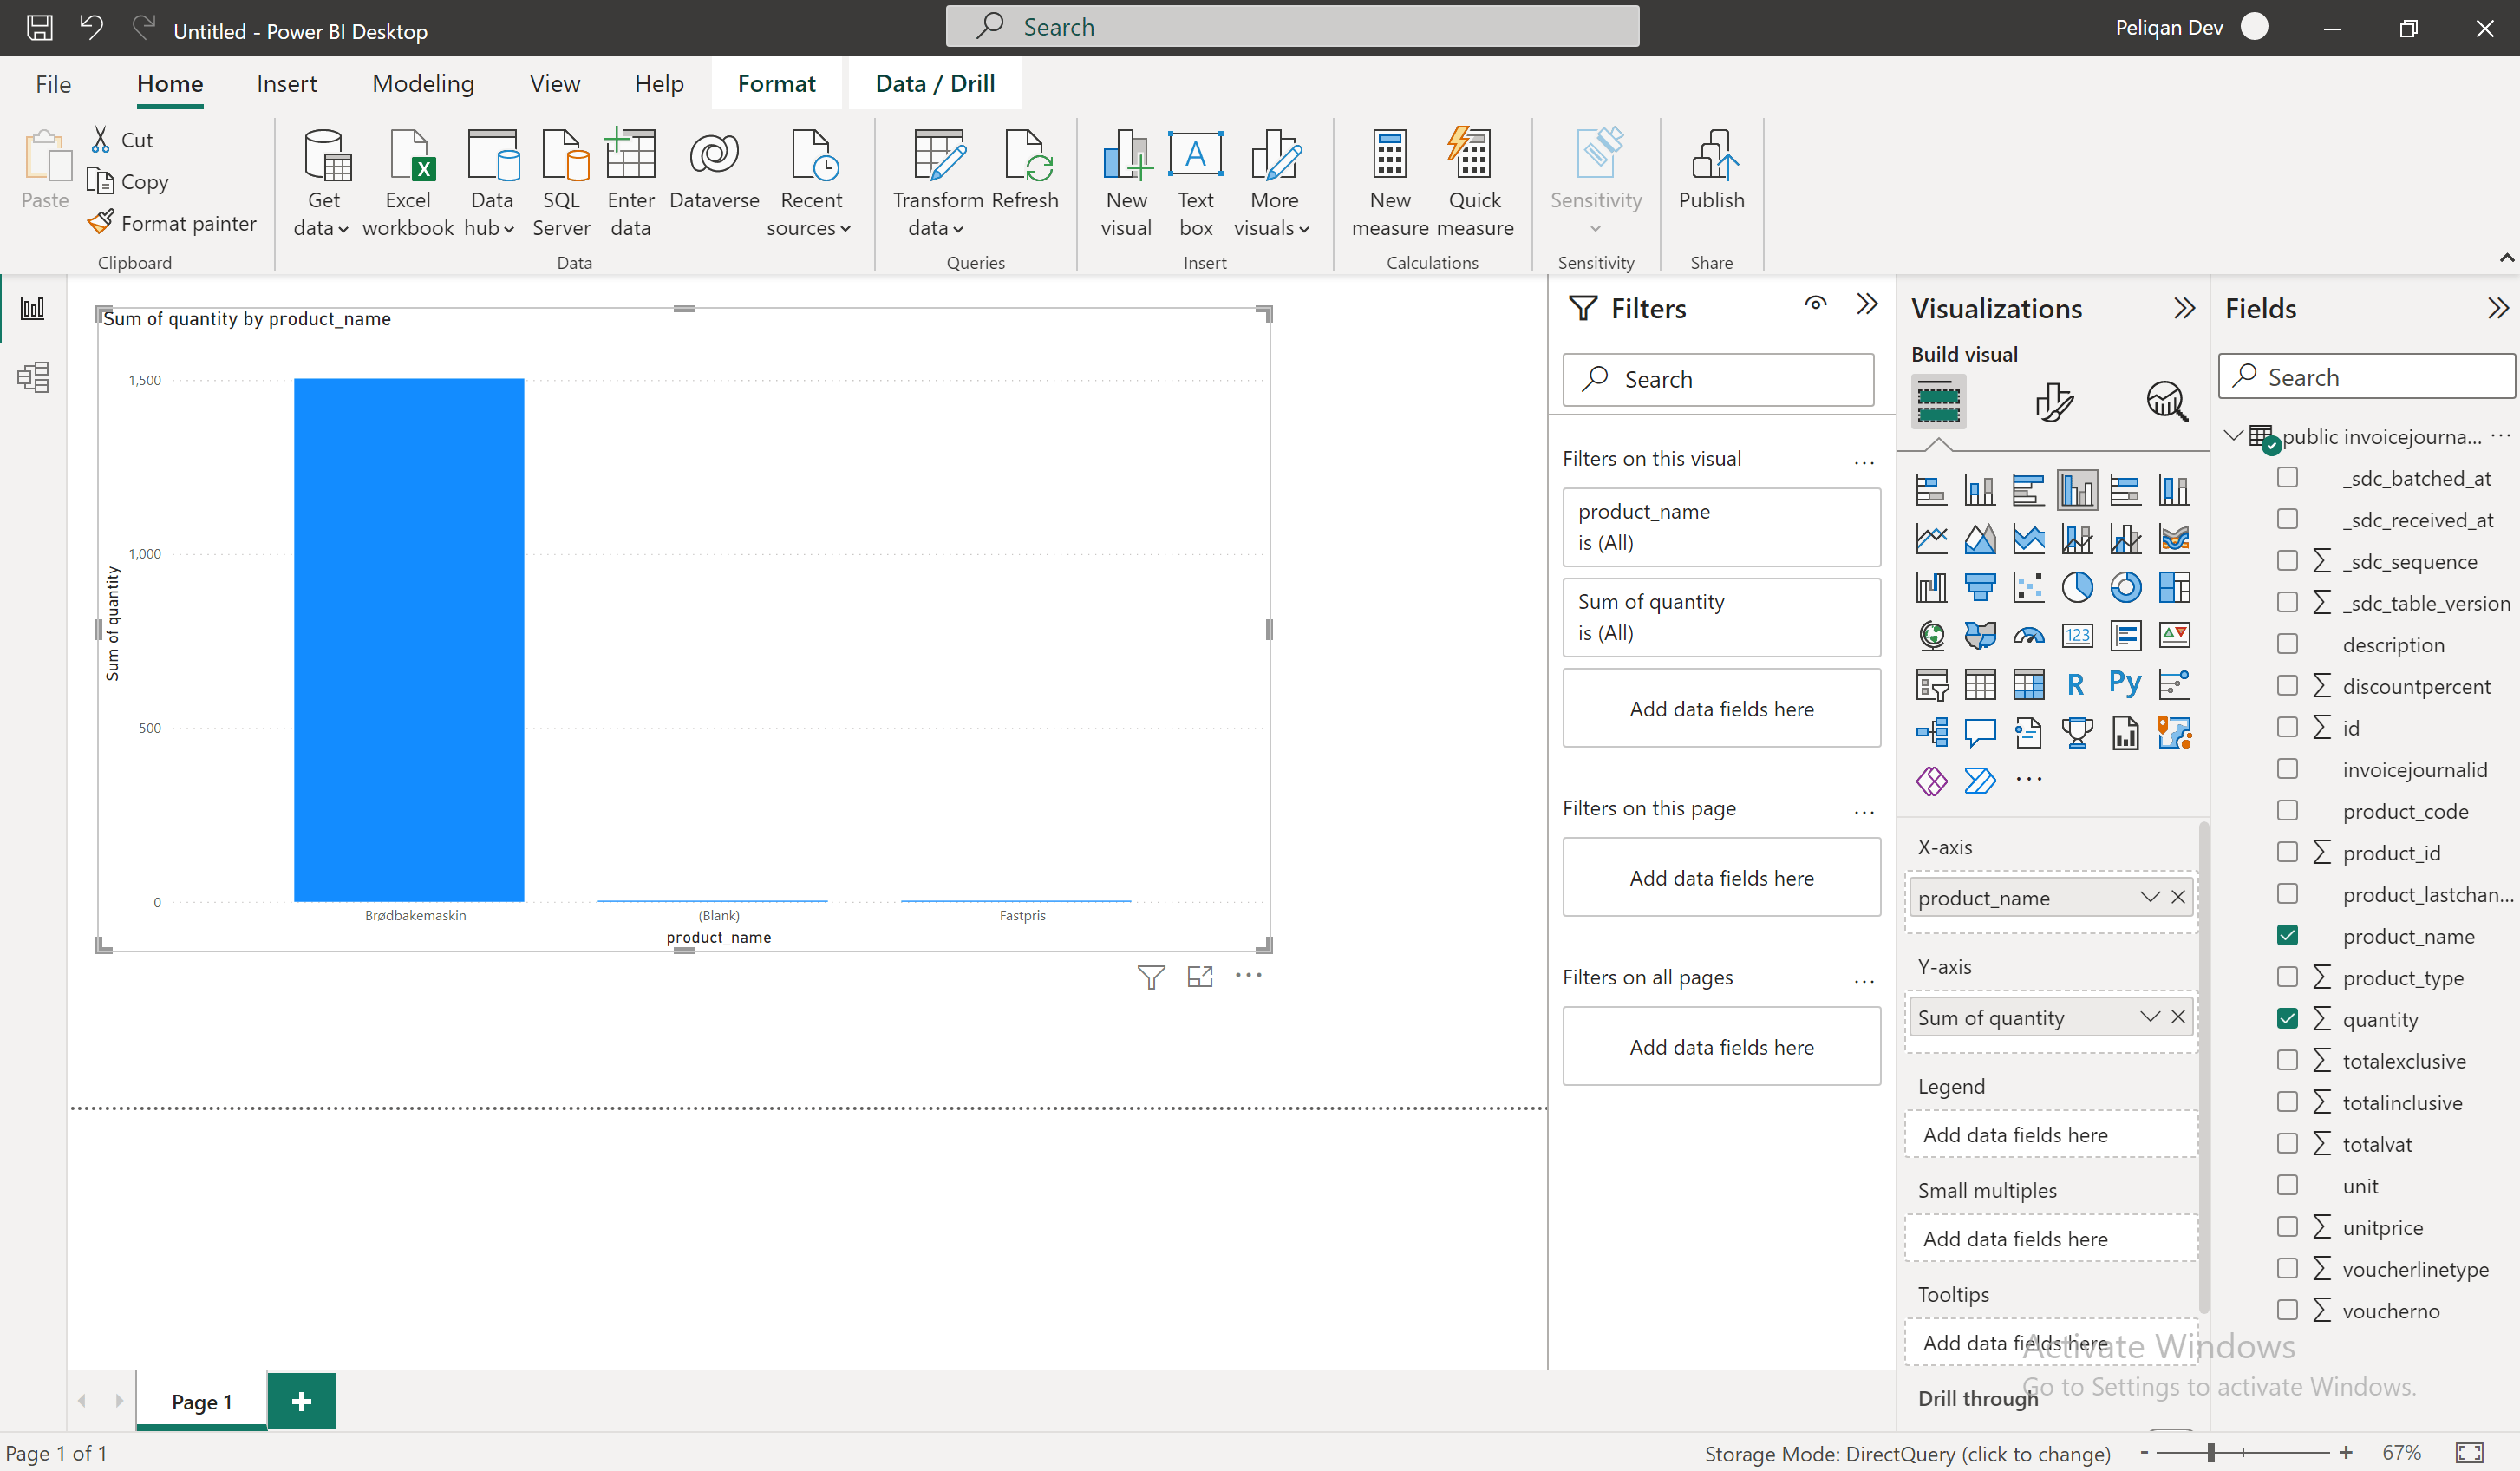Open the Analytics pane magnifier icon
Viewport: 2520px width, 1471px height.
(x=2166, y=402)
